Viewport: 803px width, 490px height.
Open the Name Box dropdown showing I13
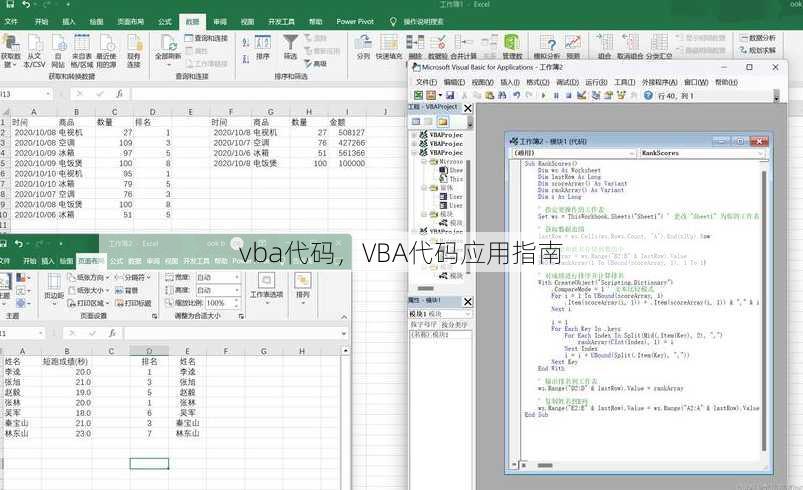pos(48,94)
